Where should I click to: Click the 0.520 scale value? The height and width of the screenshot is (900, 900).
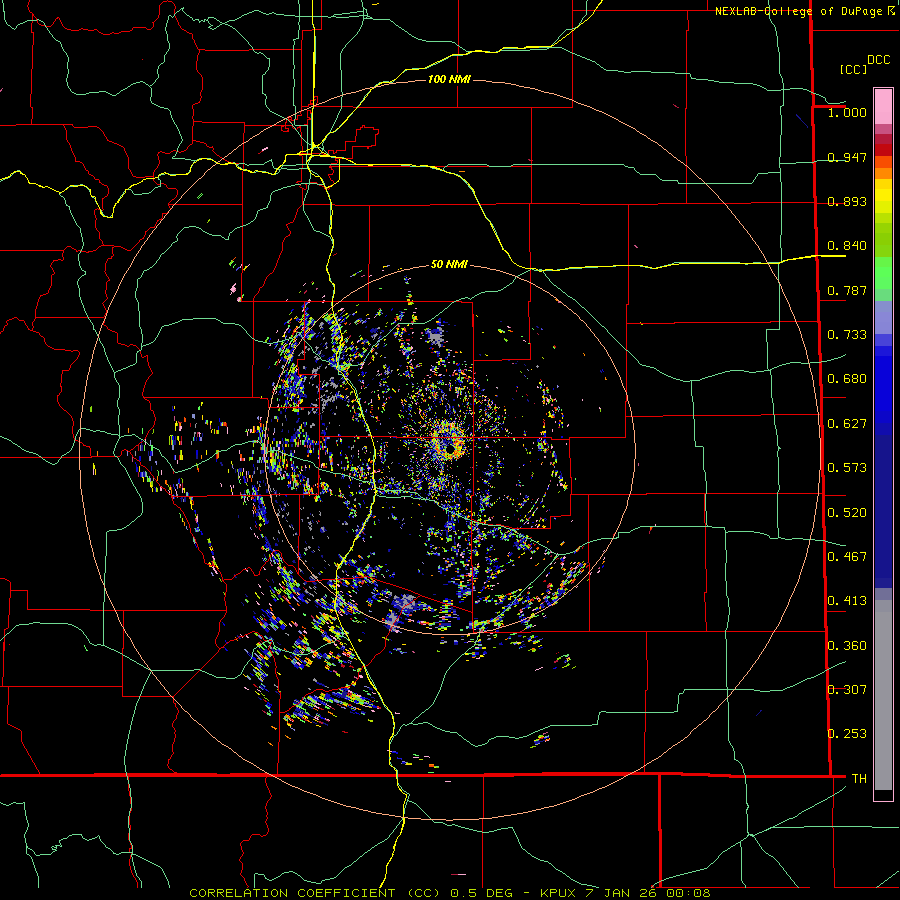[847, 513]
